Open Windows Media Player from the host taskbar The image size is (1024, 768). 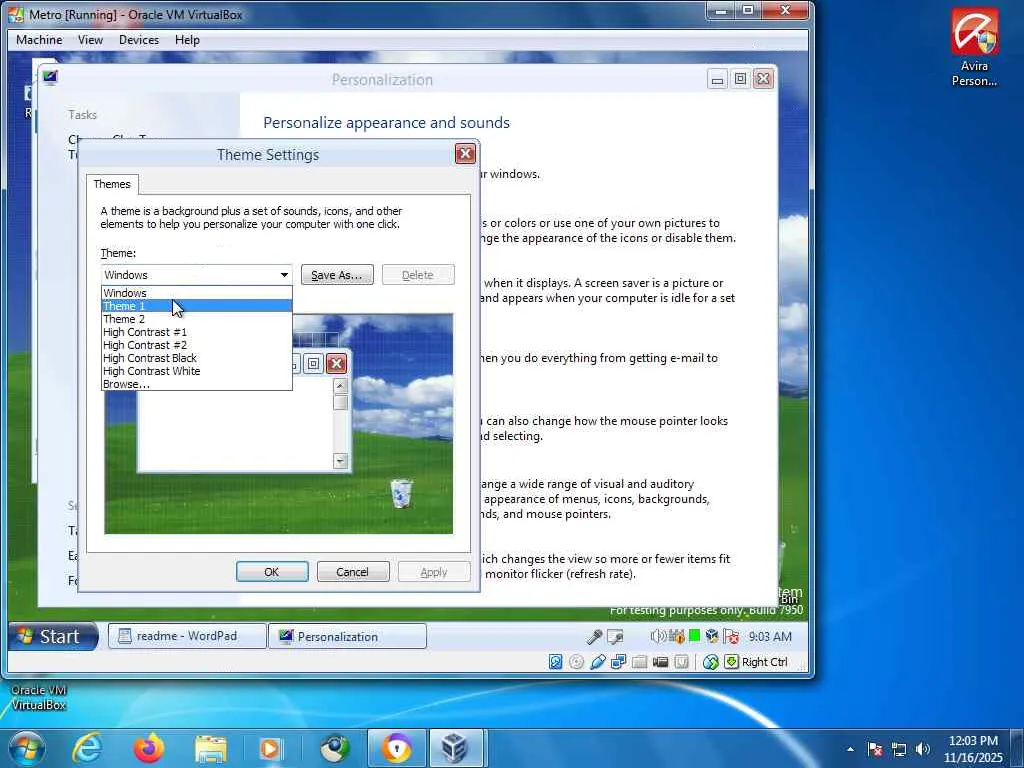click(272, 748)
